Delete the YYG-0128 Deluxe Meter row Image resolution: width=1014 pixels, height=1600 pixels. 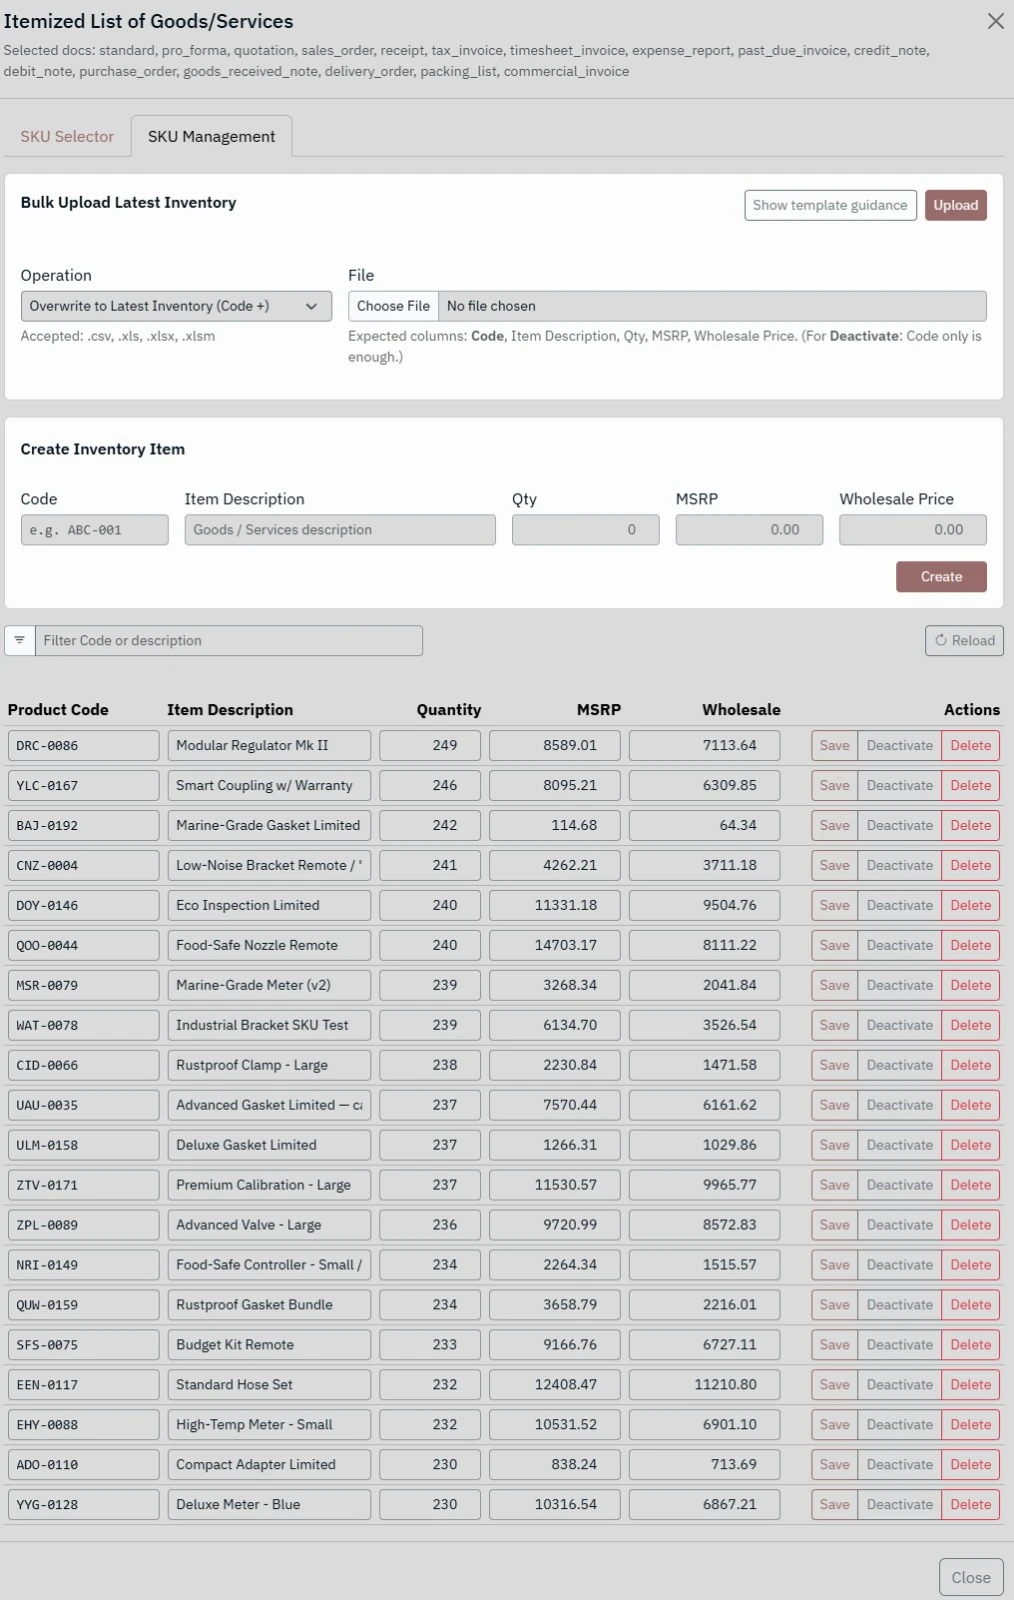(x=970, y=1505)
